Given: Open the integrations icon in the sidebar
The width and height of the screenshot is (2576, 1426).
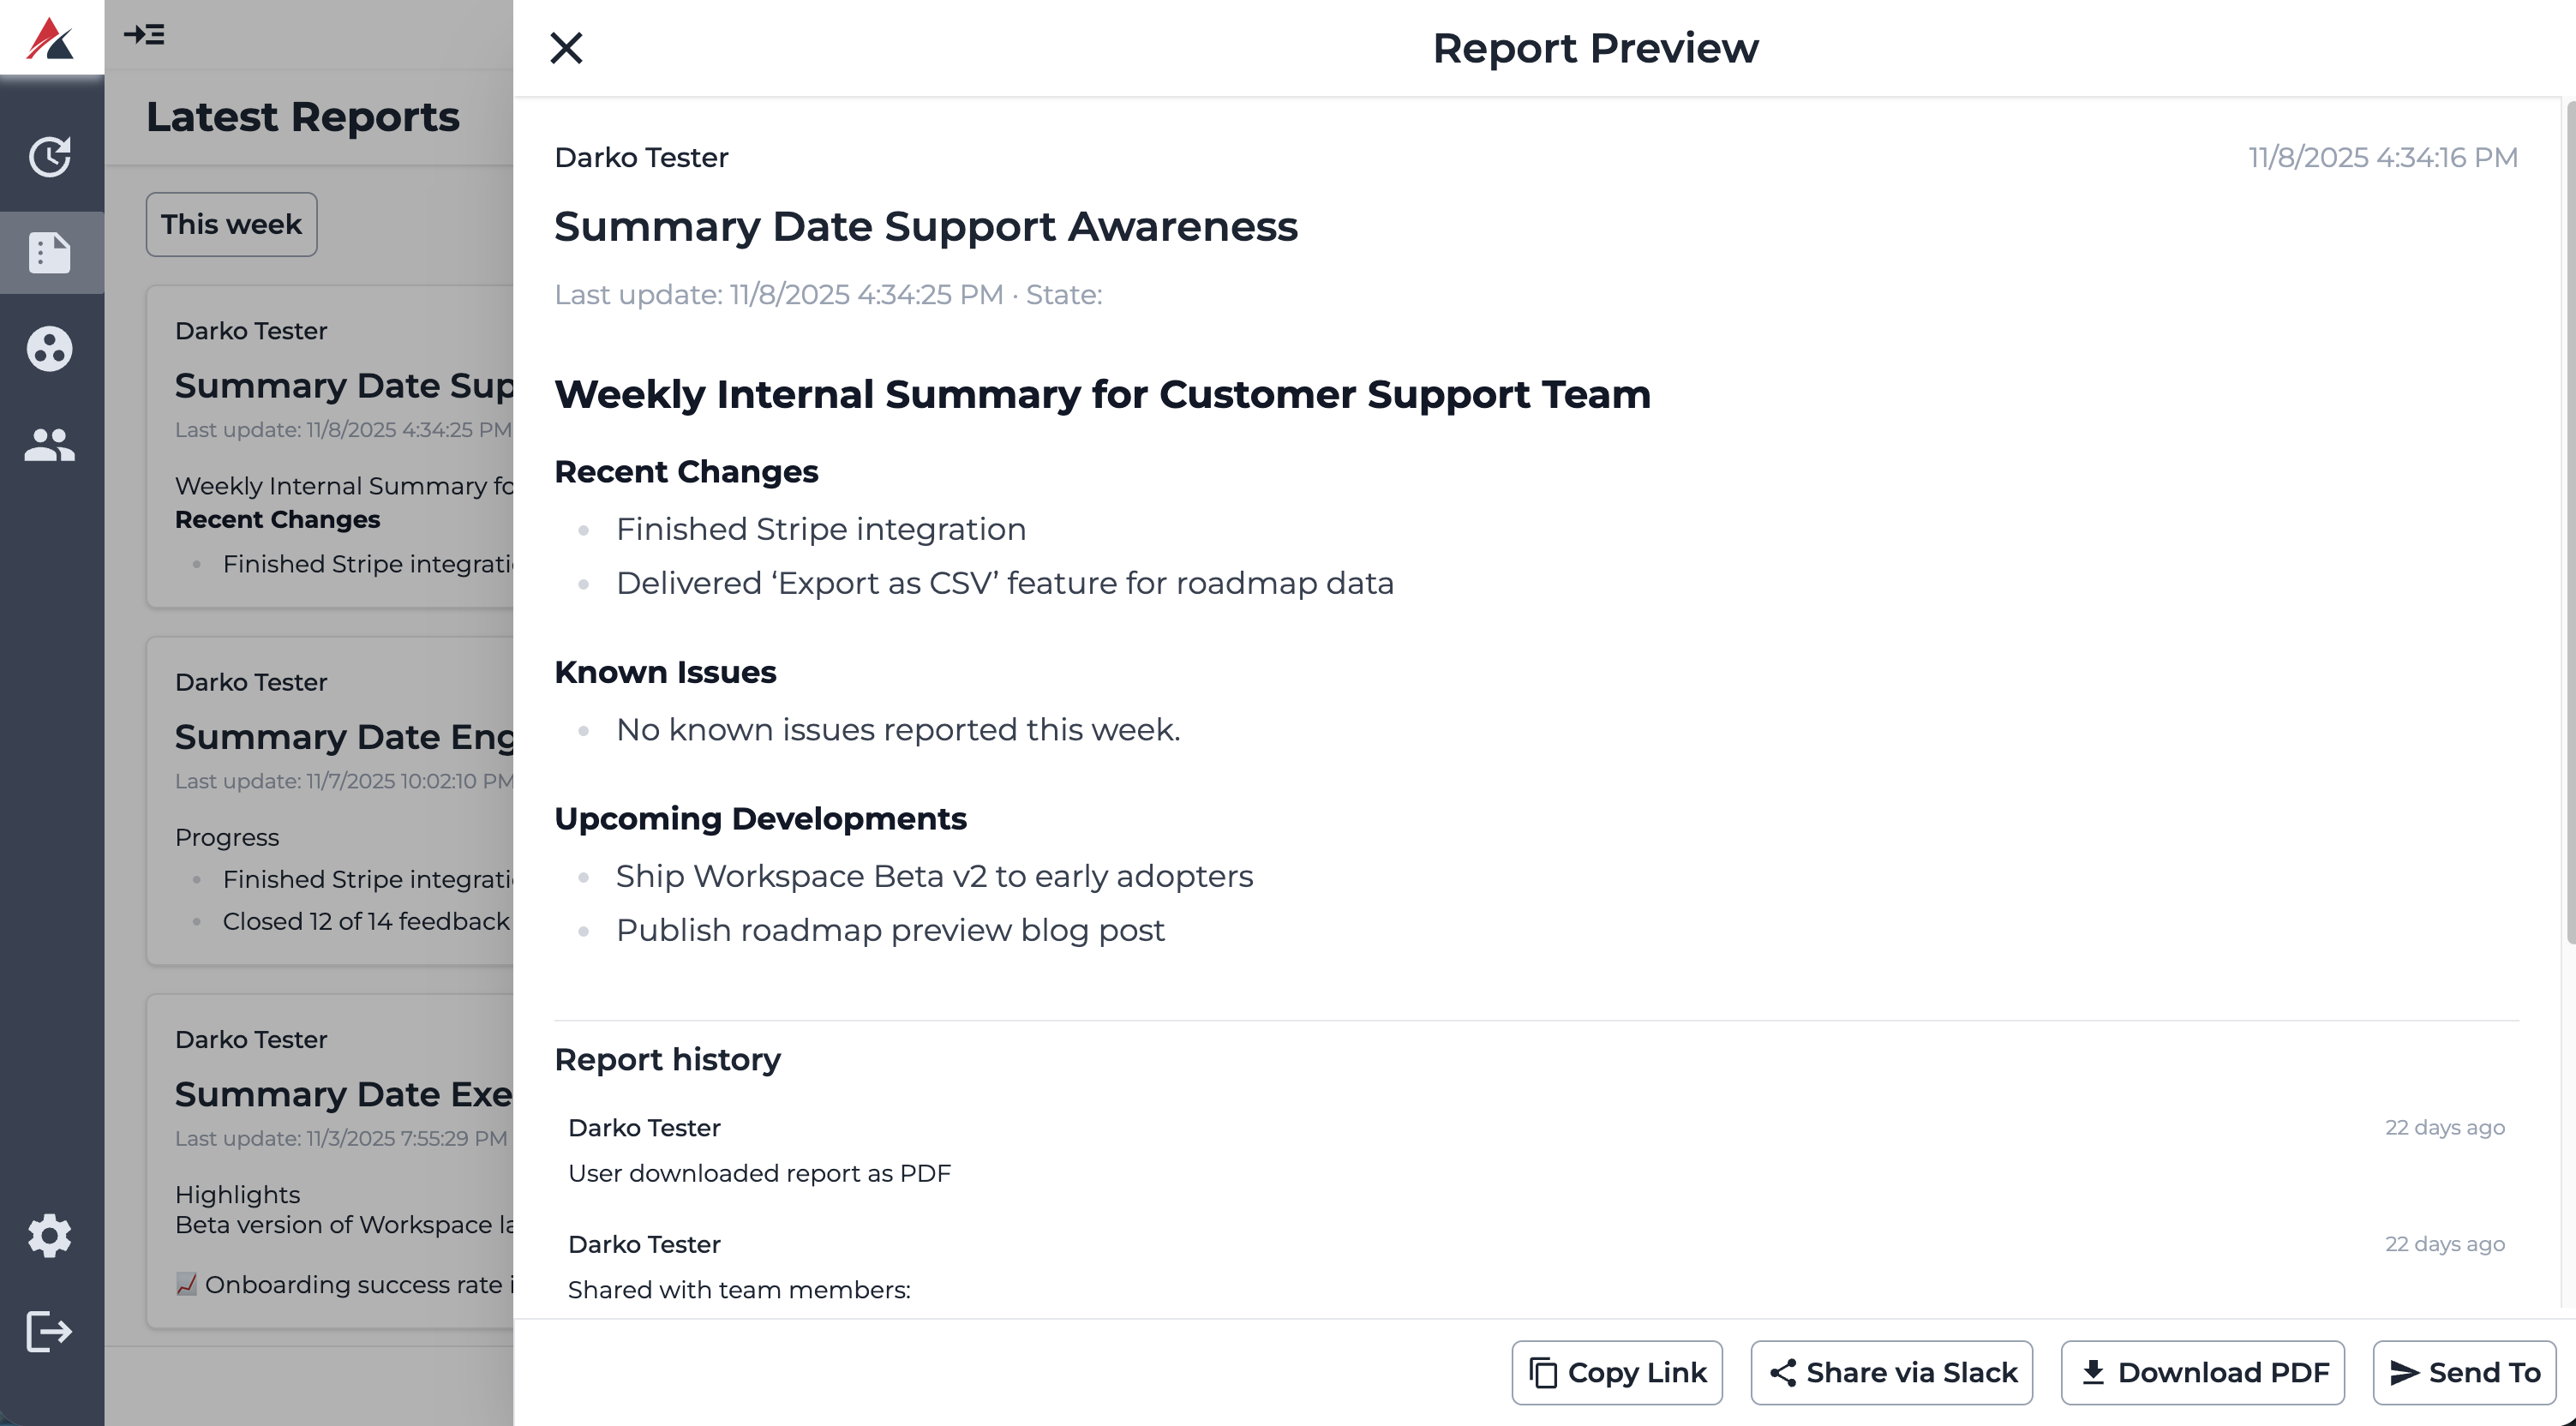Looking at the screenshot, I should 50,348.
